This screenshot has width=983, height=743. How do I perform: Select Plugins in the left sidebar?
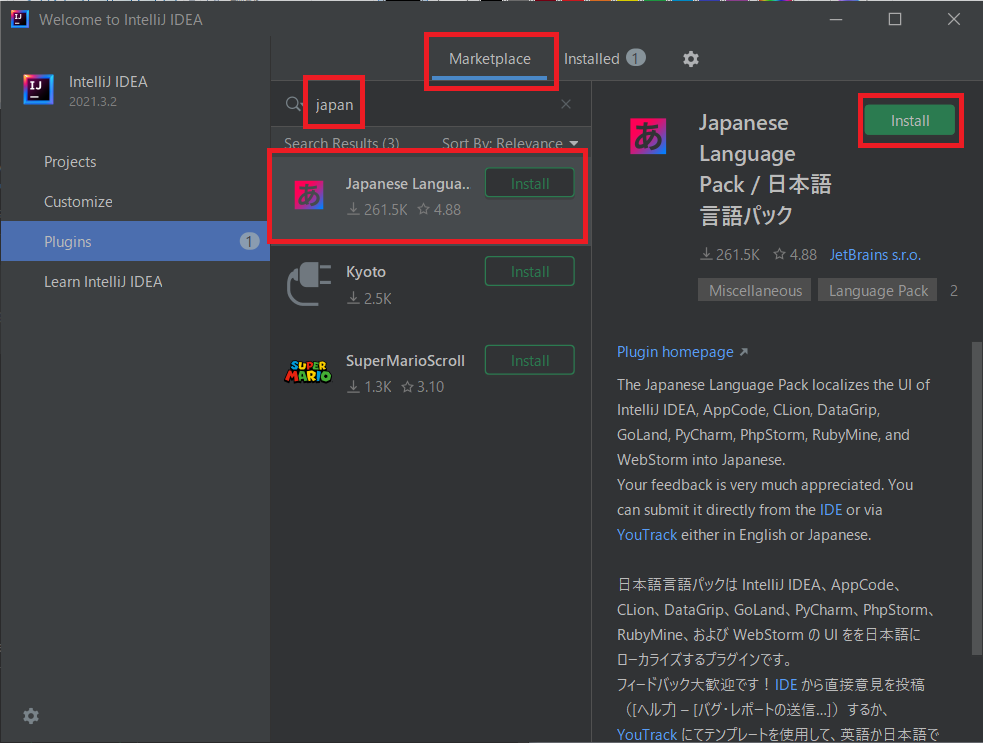(x=135, y=241)
